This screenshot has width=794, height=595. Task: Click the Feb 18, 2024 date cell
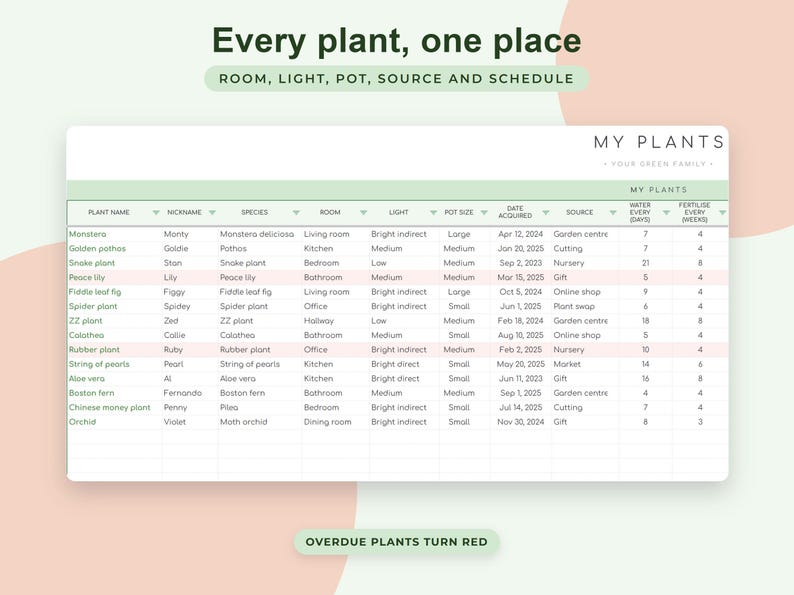[521, 321]
